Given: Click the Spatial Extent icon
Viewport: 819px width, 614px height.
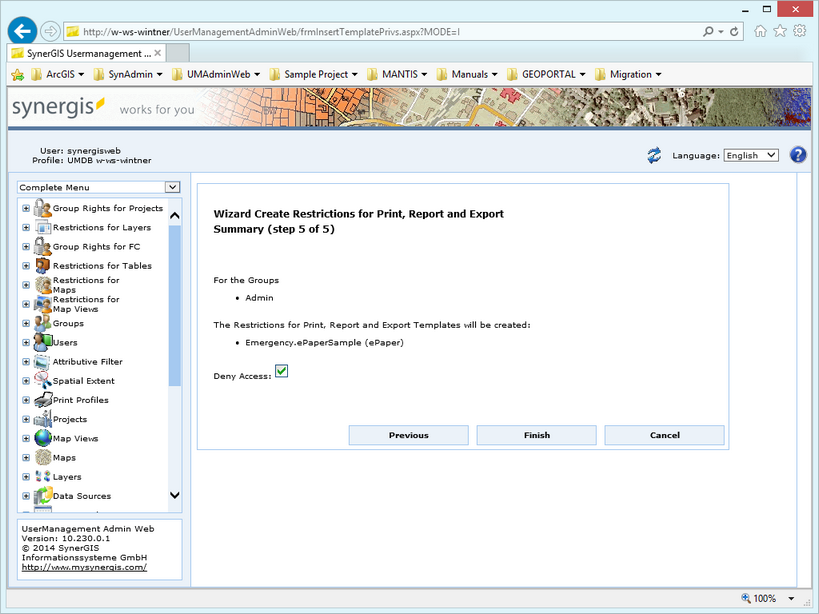Looking at the screenshot, I should pyautogui.click(x=41, y=380).
